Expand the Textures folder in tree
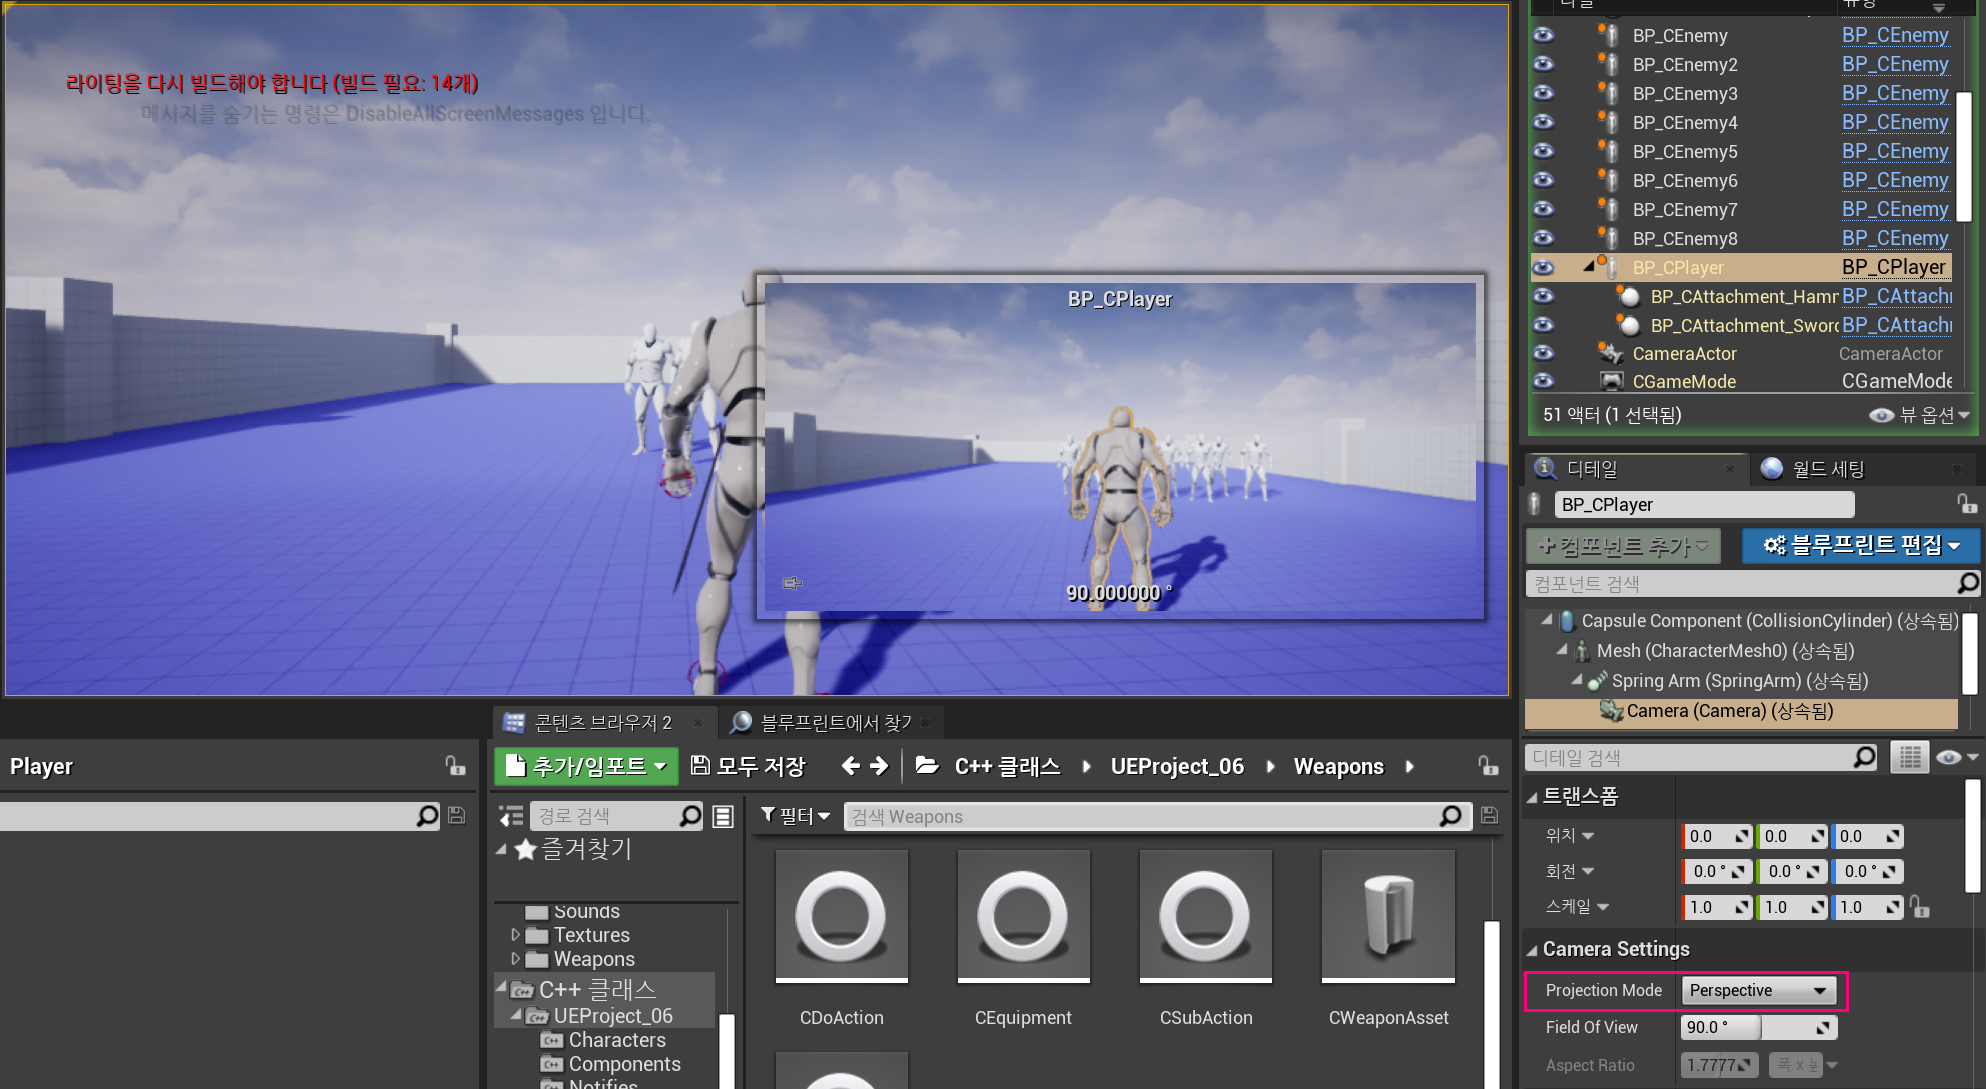The height and width of the screenshot is (1089, 1986). [515, 935]
